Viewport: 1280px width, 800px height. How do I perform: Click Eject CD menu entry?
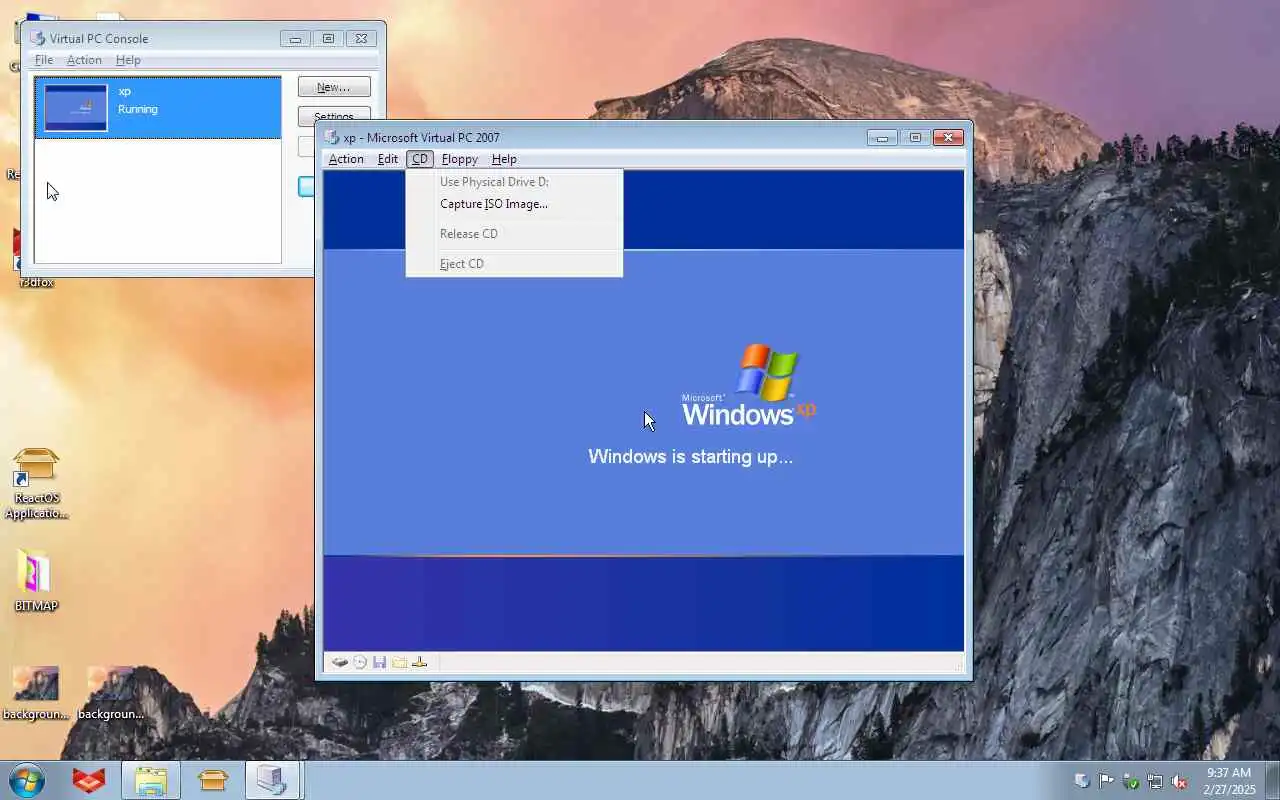pyautogui.click(x=514, y=264)
